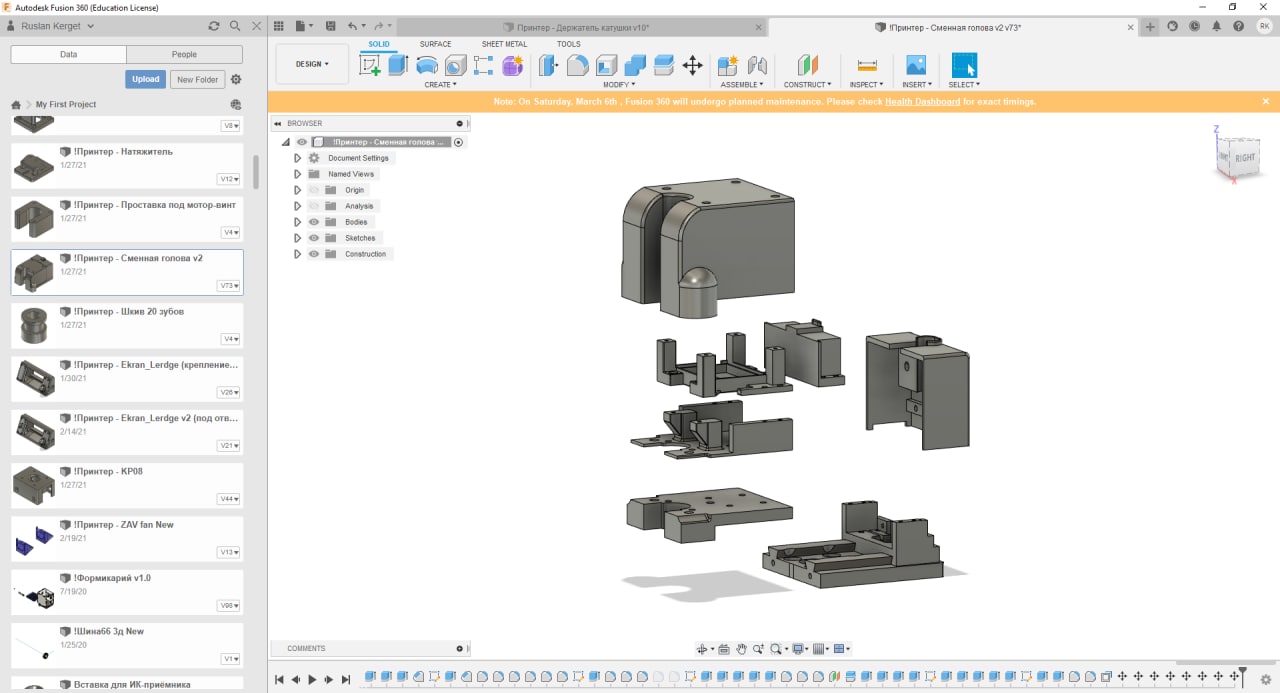This screenshot has height=693, width=1280.
Task: Toggle visibility of Sketches folder
Action: (x=314, y=238)
